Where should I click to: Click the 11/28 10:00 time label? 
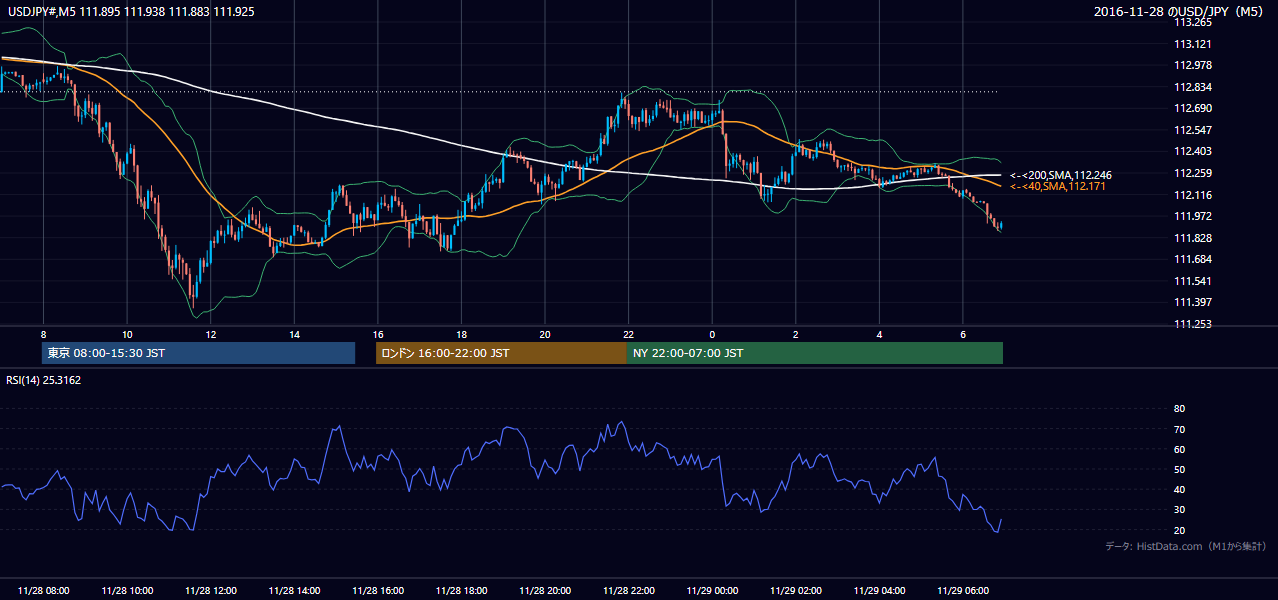127,590
